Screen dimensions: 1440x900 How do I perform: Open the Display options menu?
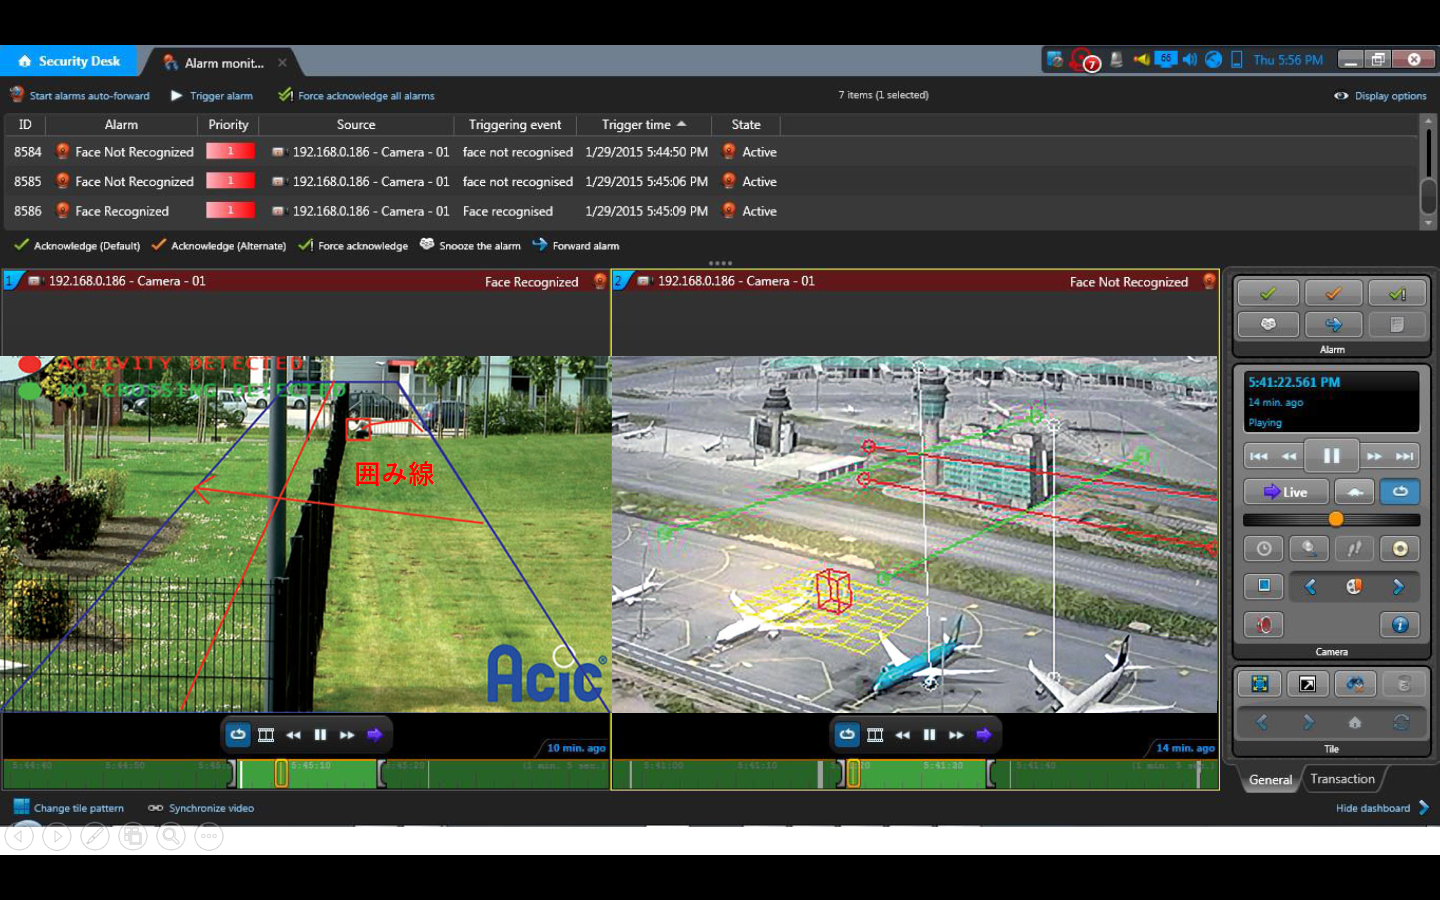(x=1380, y=96)
